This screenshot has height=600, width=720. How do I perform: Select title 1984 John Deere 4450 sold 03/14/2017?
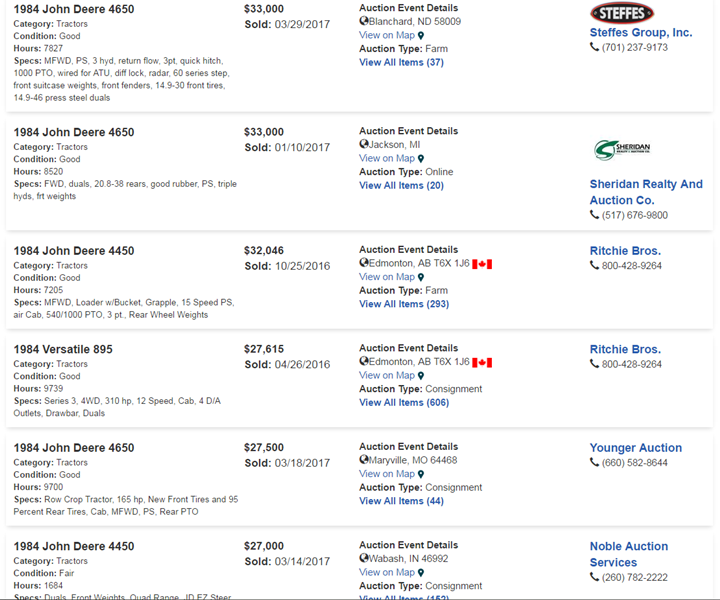pos(74,546)
